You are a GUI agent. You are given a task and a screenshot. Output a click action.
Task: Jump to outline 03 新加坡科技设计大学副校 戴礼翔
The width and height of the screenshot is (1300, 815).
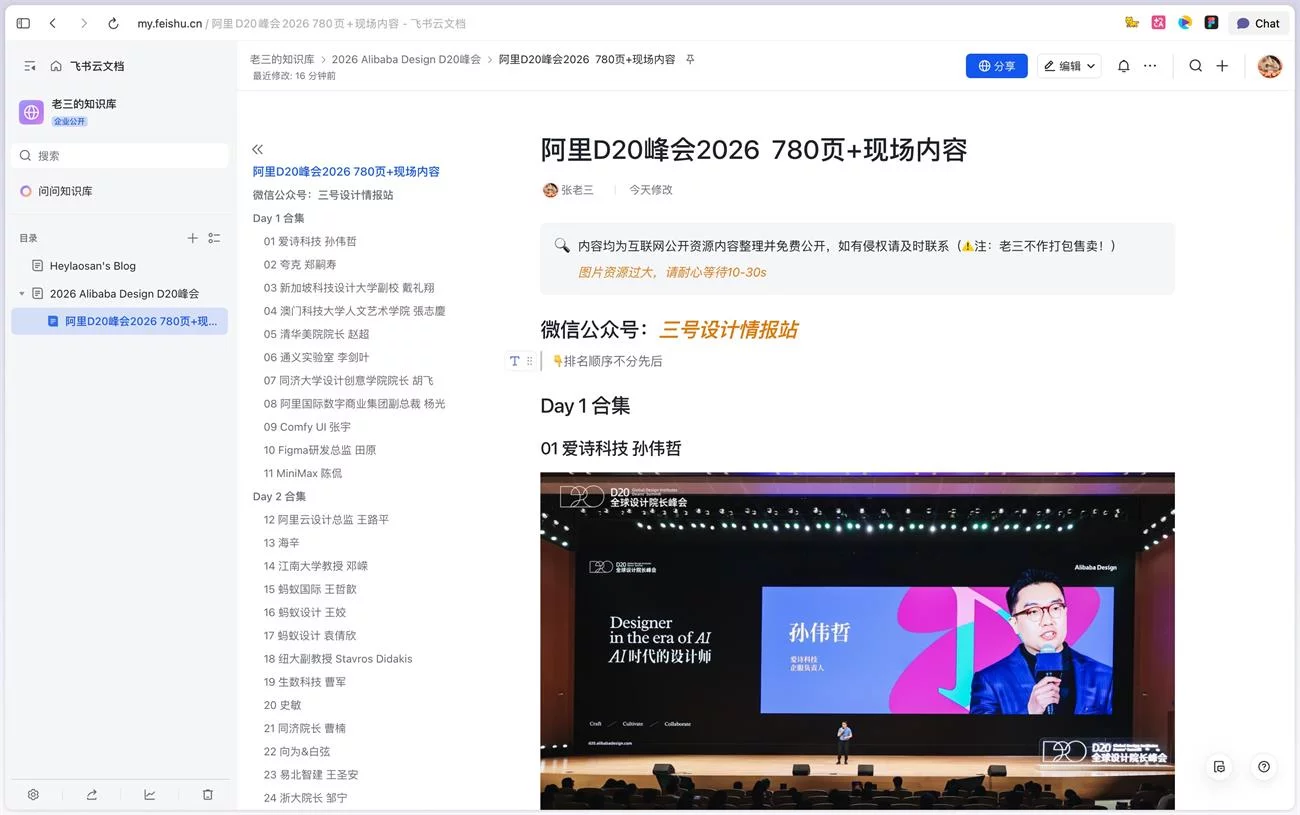point(349,288)
